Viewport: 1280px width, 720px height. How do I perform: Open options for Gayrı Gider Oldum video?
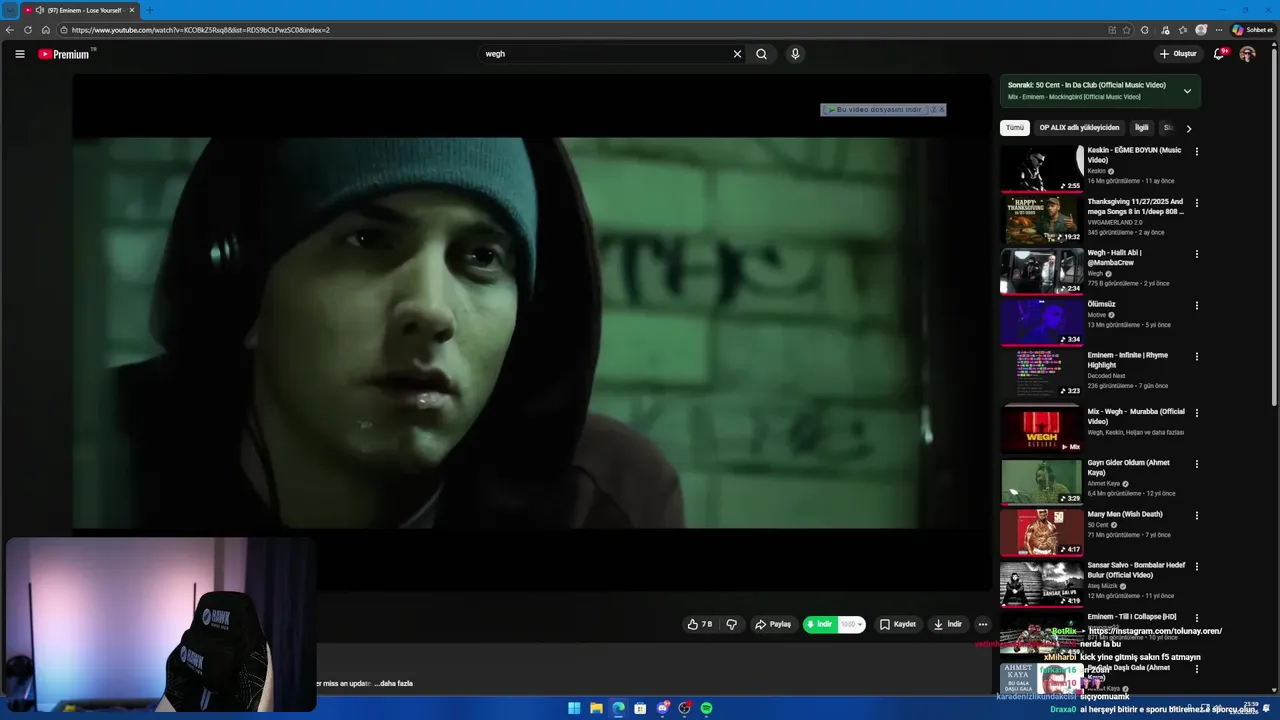[1197, 463]
